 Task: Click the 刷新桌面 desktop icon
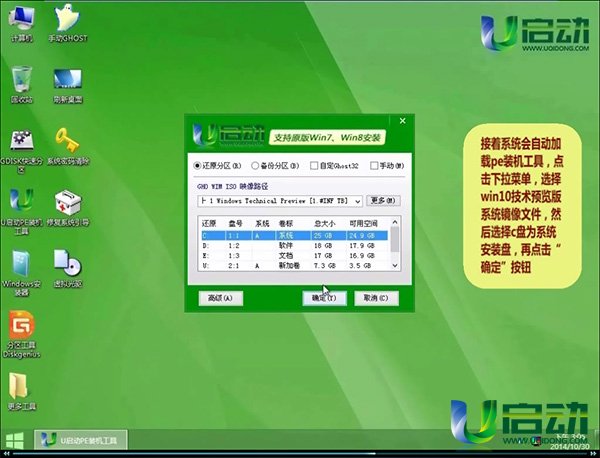[68, 86]
